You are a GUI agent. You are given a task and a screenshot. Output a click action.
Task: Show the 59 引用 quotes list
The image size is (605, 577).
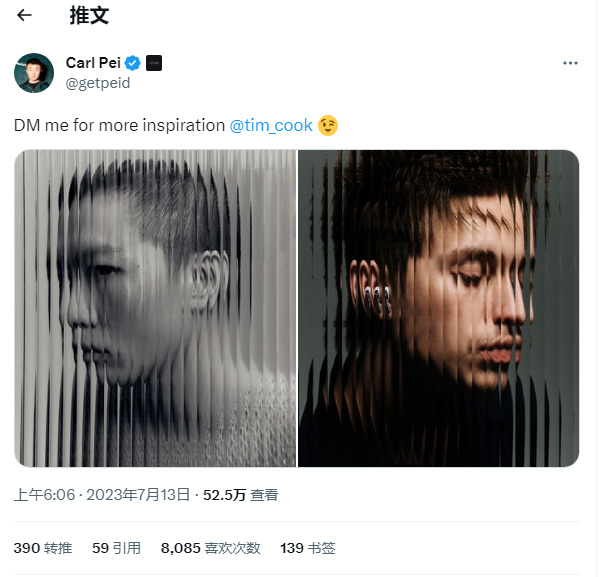click(x=116, y=548)
